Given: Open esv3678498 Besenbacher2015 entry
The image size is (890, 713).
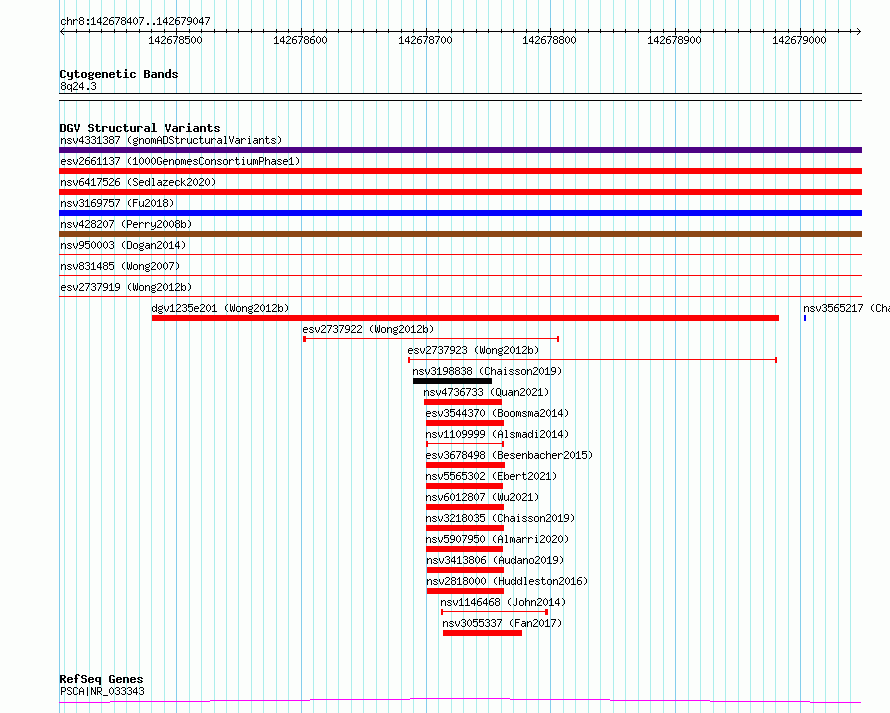Looking at the screenshot, I should point(509,455).
